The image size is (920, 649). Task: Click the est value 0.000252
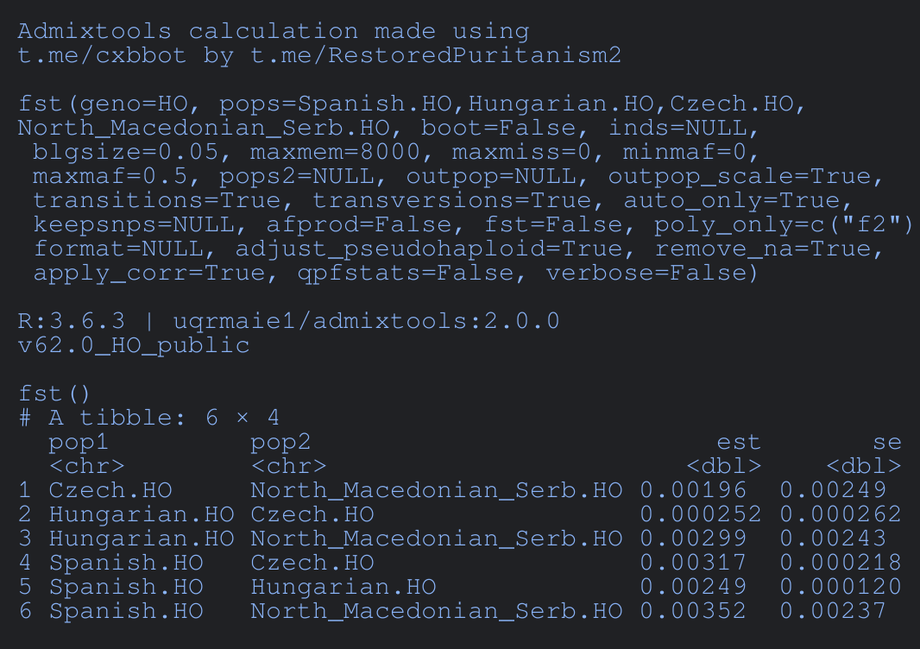pos(700,514)
